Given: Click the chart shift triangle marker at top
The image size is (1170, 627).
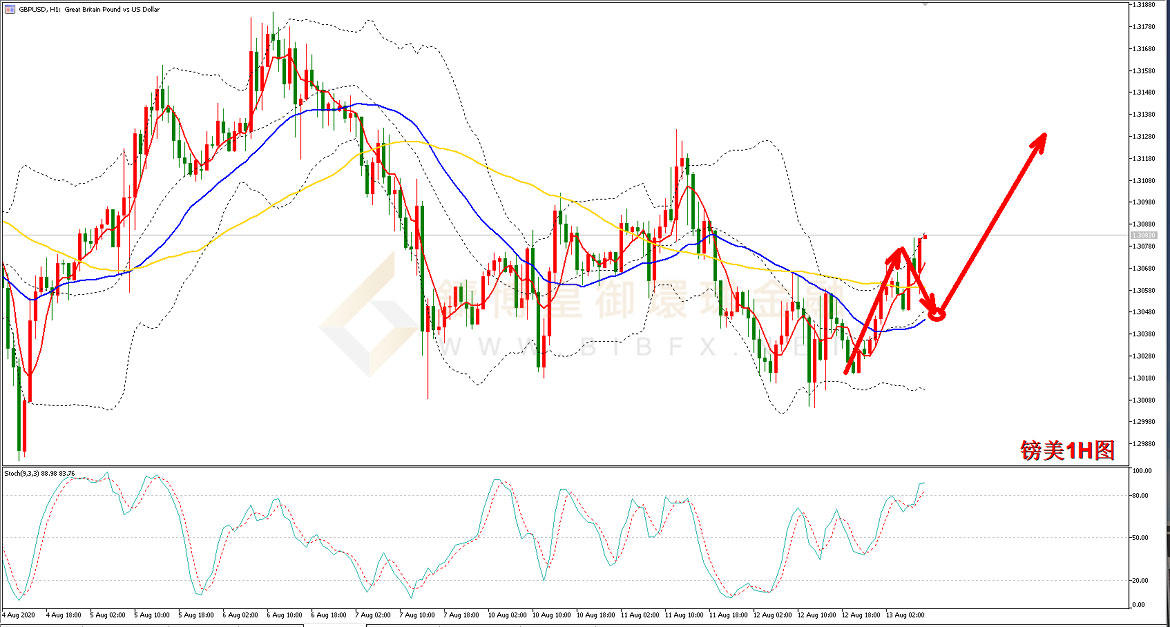Looking at the screenshot, I should [x=925, y=4].
